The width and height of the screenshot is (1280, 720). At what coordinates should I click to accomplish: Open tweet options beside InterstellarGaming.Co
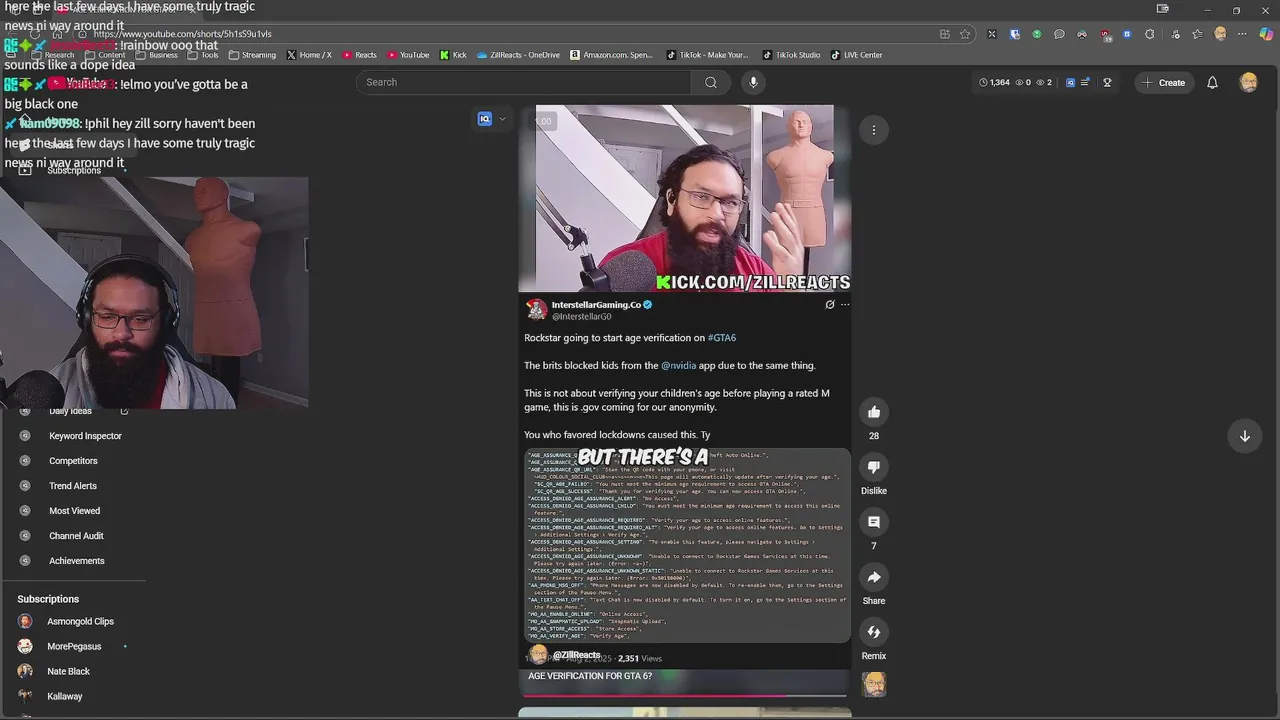[845, 305]
